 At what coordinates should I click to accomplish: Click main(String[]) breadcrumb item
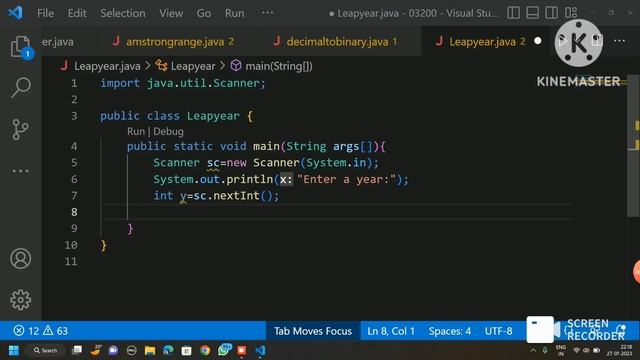coord(279,66)
